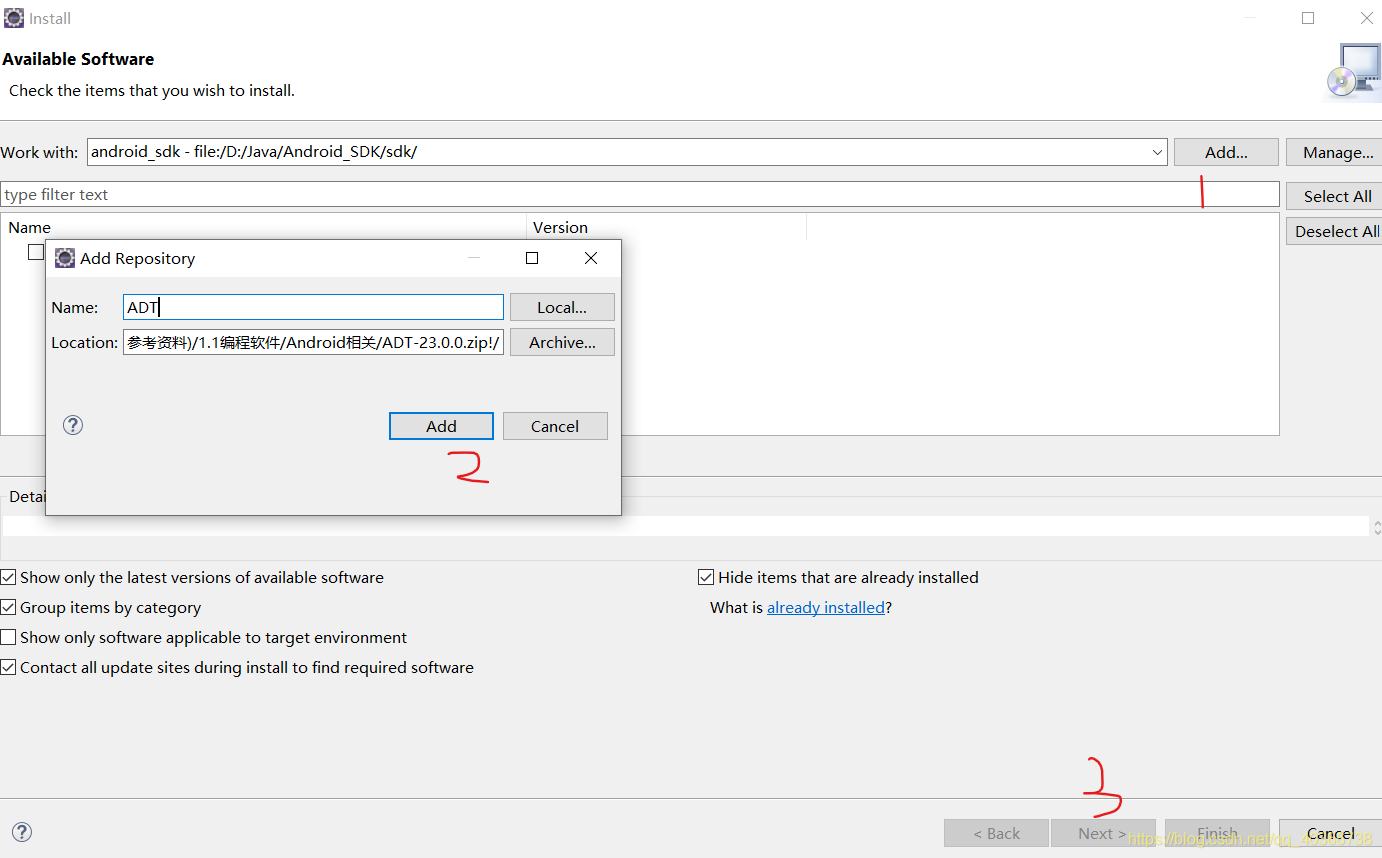Maximize the Add Repository dialog
Viewport: 1382px width, 858px height.
(532, 258)
